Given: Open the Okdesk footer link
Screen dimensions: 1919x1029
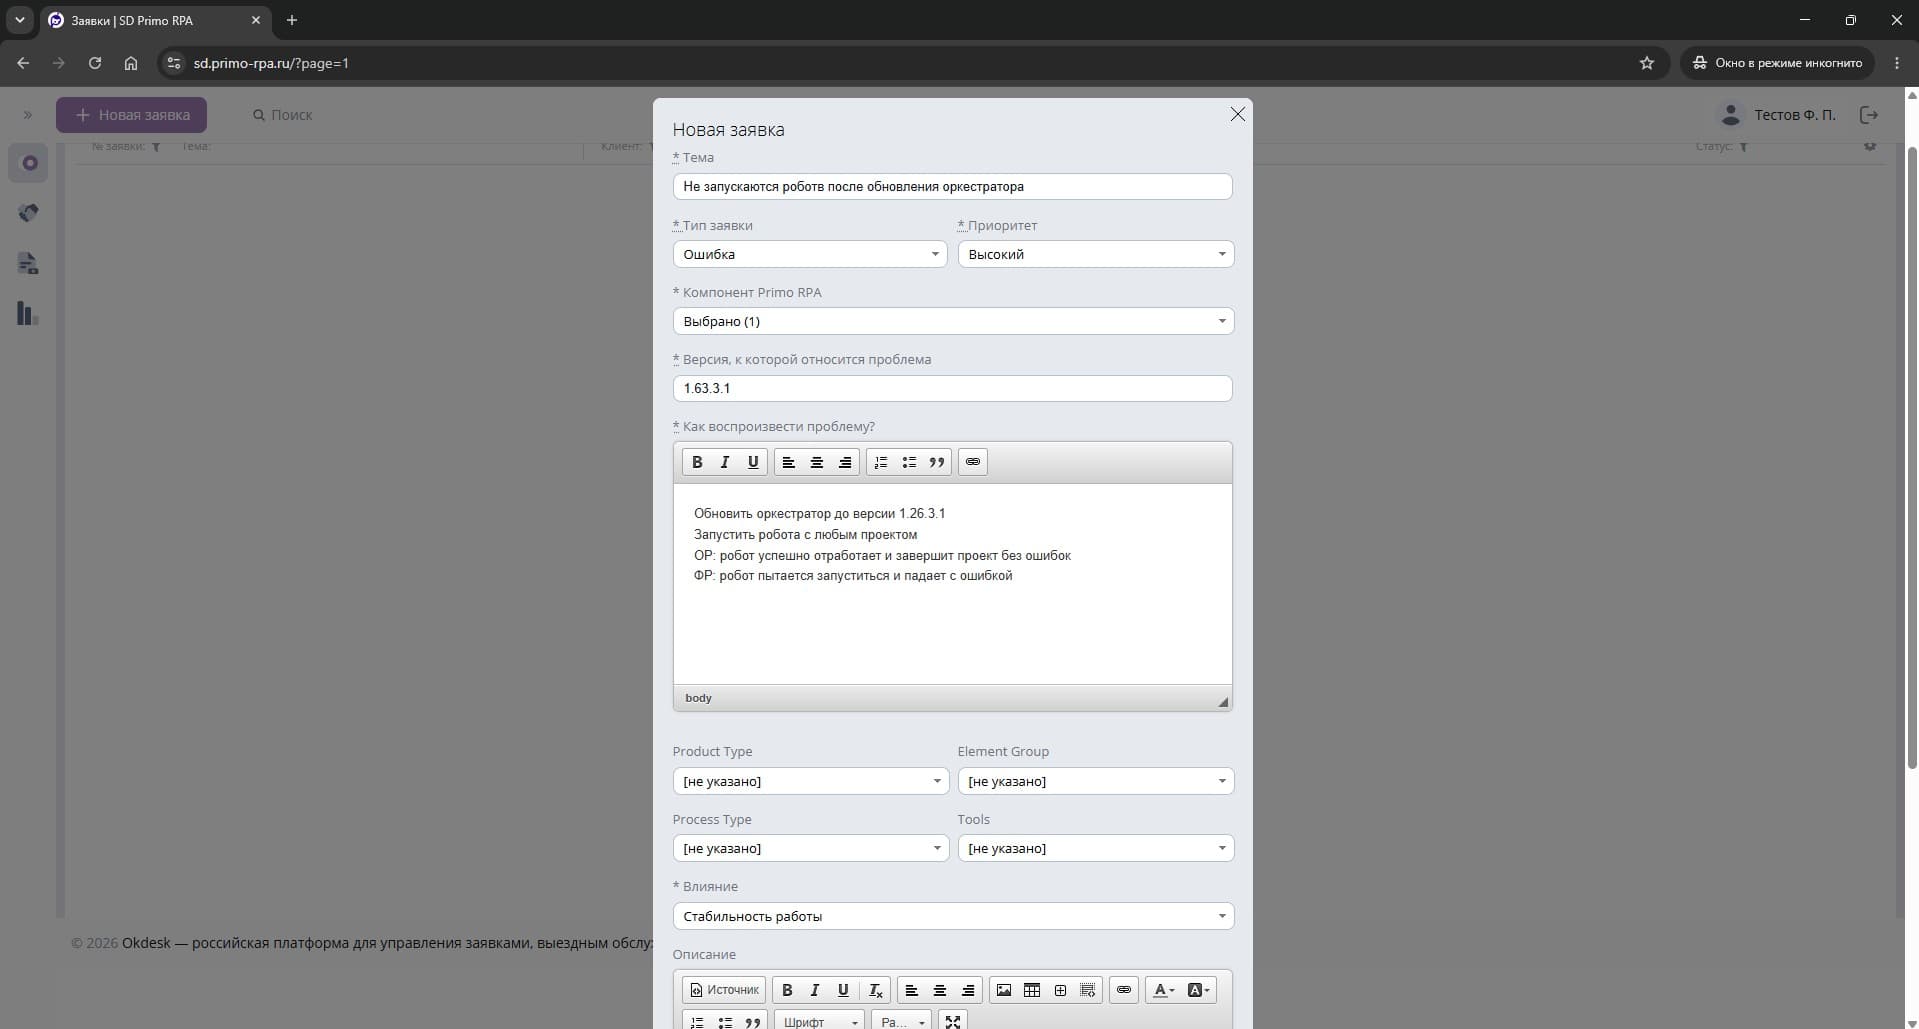Looking at the screenshot, I should tap(146, 943).
